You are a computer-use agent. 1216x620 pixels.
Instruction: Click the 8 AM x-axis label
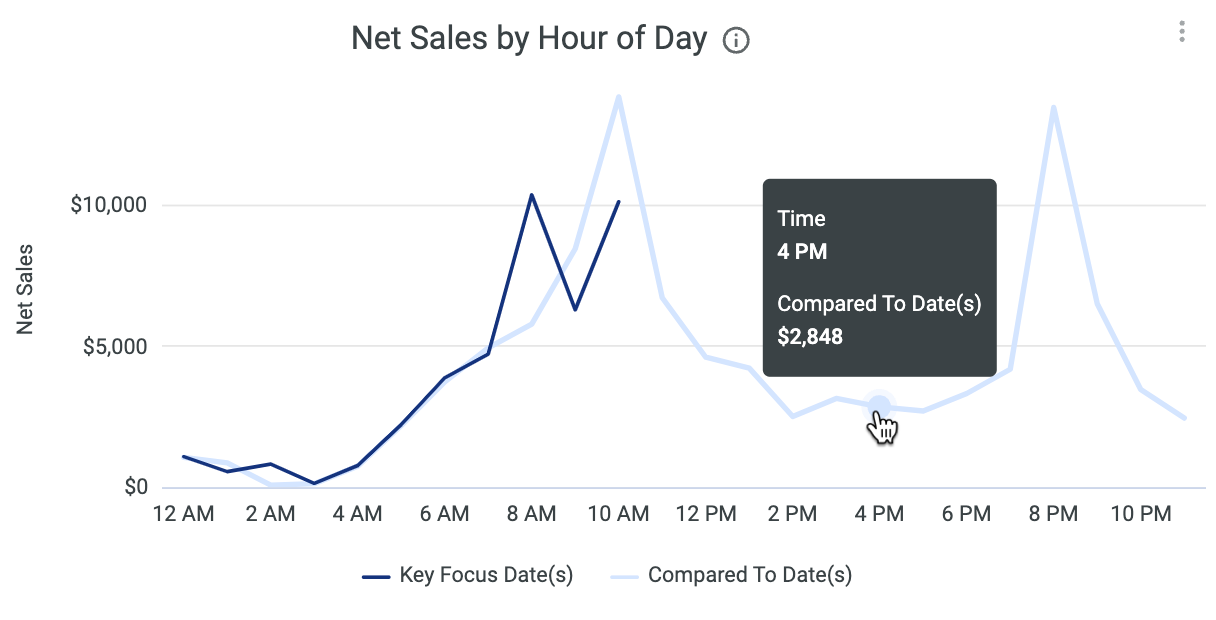pos(531,514)
